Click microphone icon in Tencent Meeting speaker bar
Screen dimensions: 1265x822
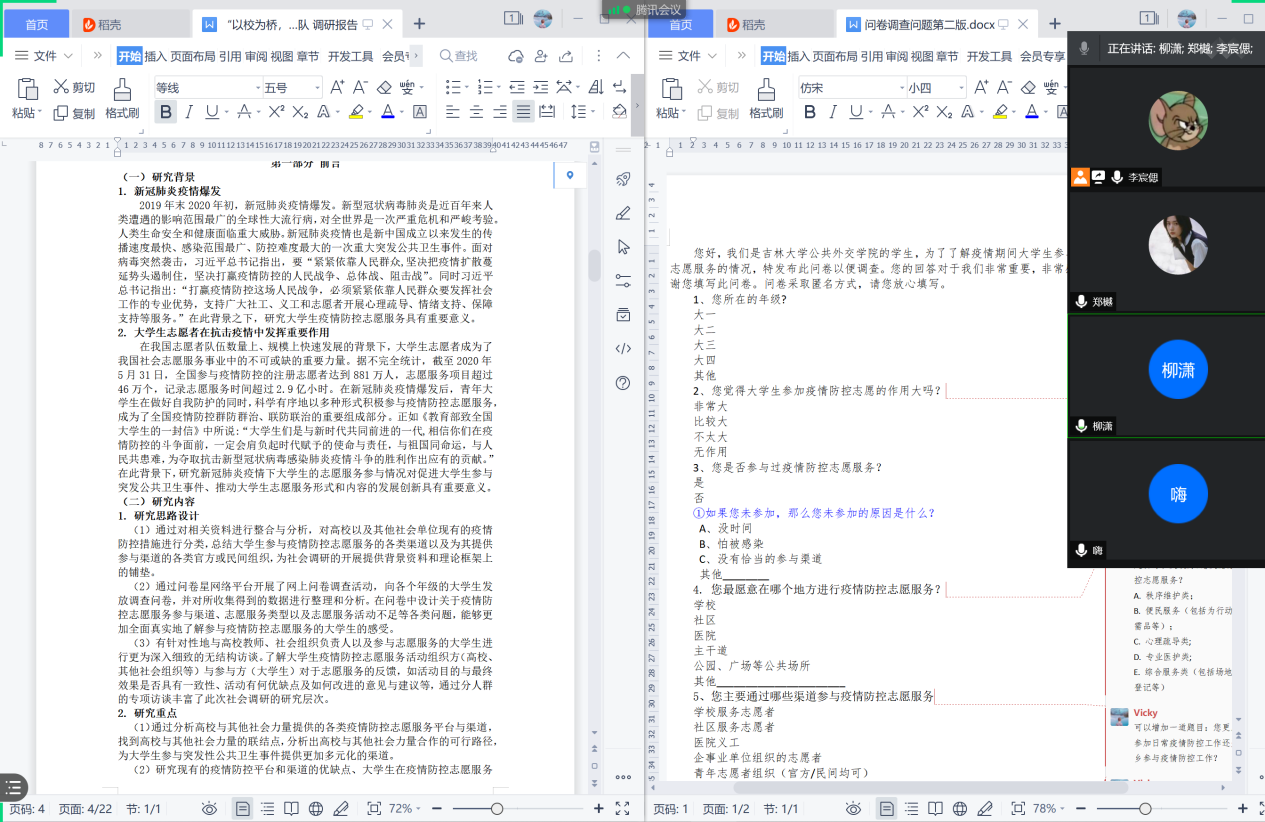pos(1084,48)
